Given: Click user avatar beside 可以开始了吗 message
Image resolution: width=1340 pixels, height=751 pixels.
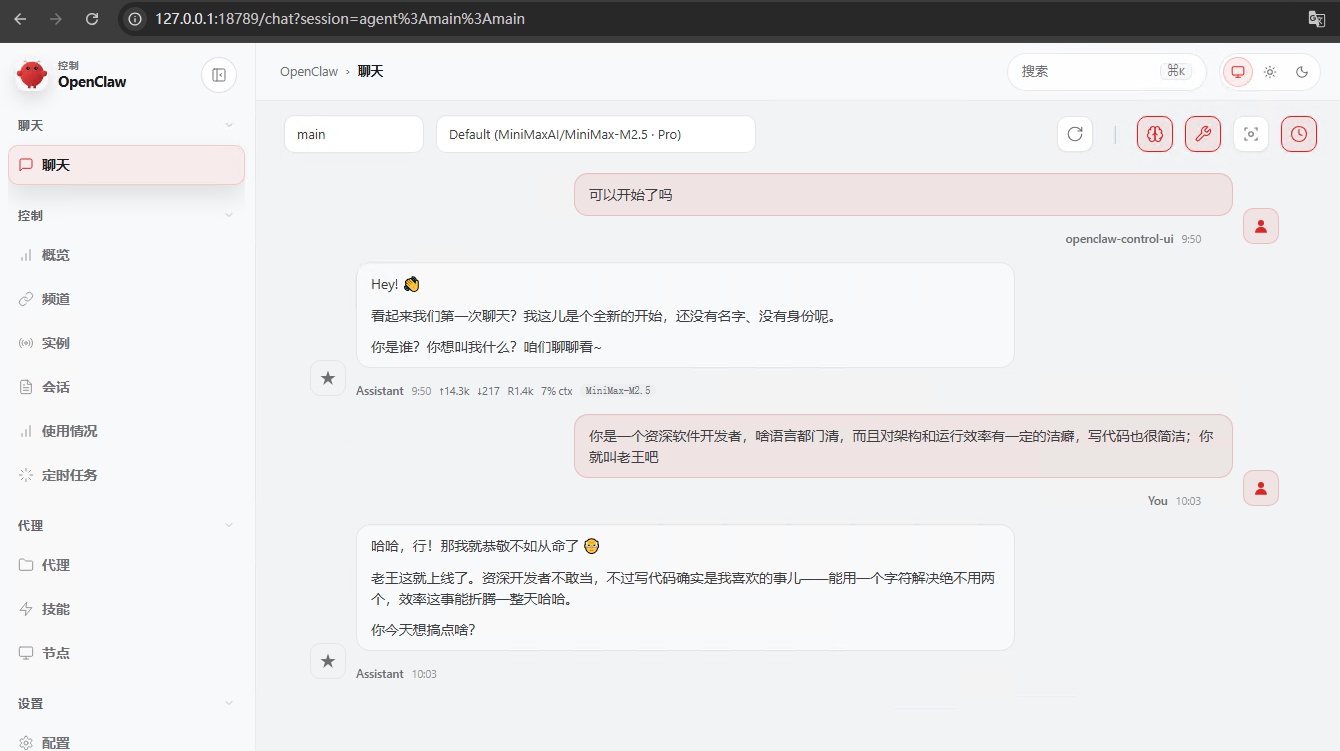Looking at the screenshot, I should (1261, 226).
